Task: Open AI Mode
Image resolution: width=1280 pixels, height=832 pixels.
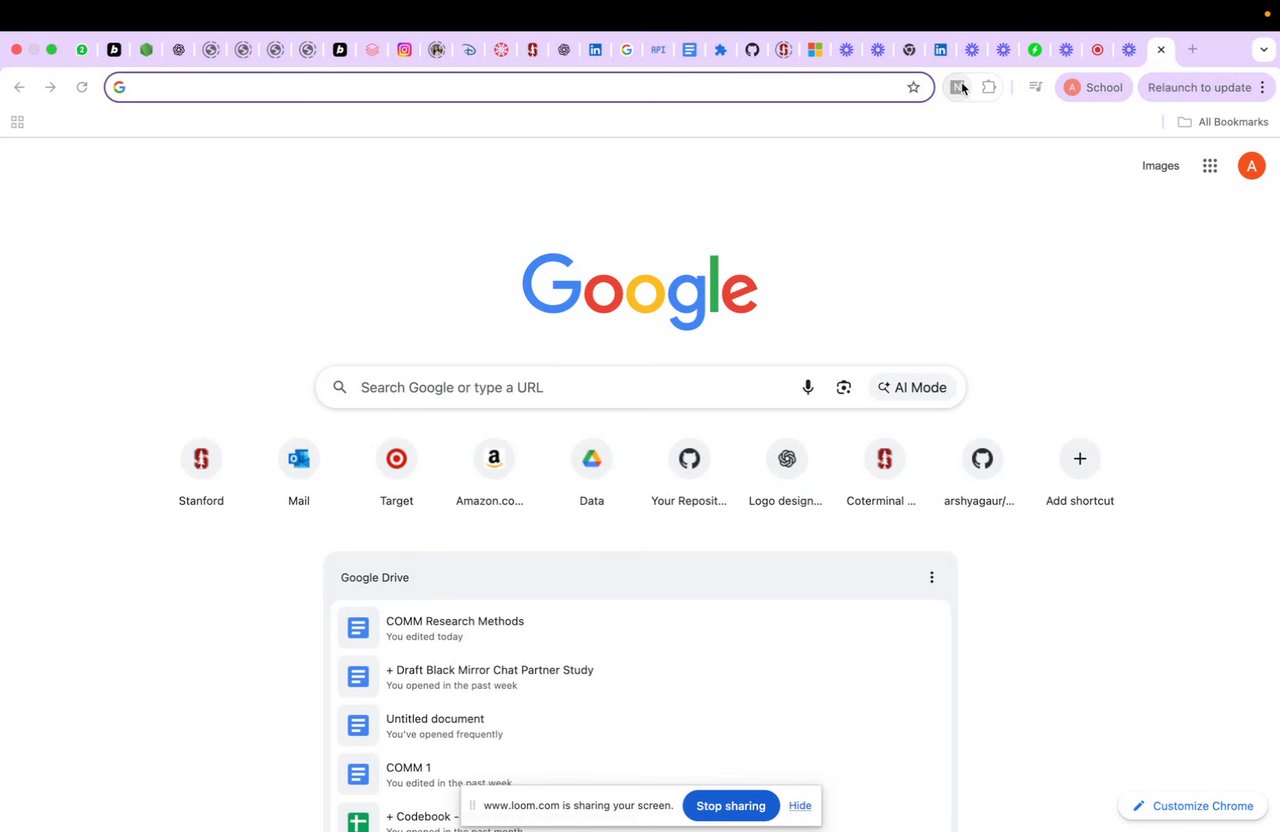Action: [912, 387]
